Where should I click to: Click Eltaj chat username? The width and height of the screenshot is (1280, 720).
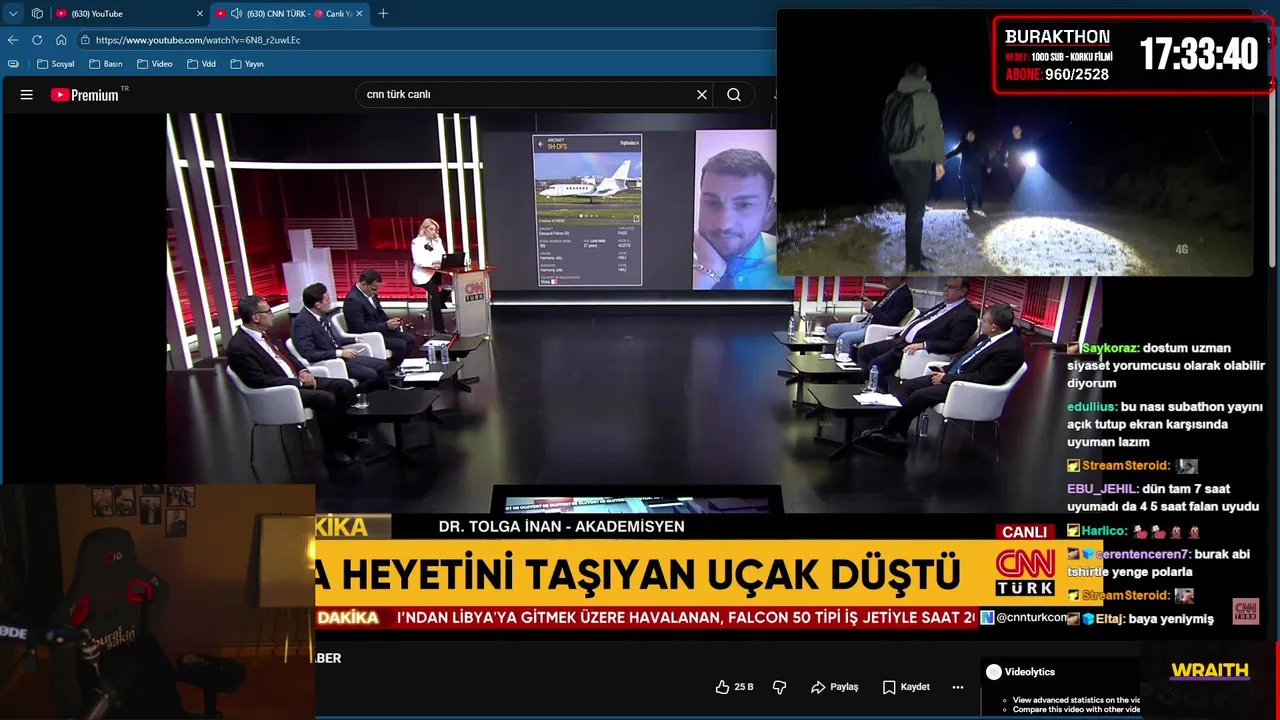coord(1110,619)
